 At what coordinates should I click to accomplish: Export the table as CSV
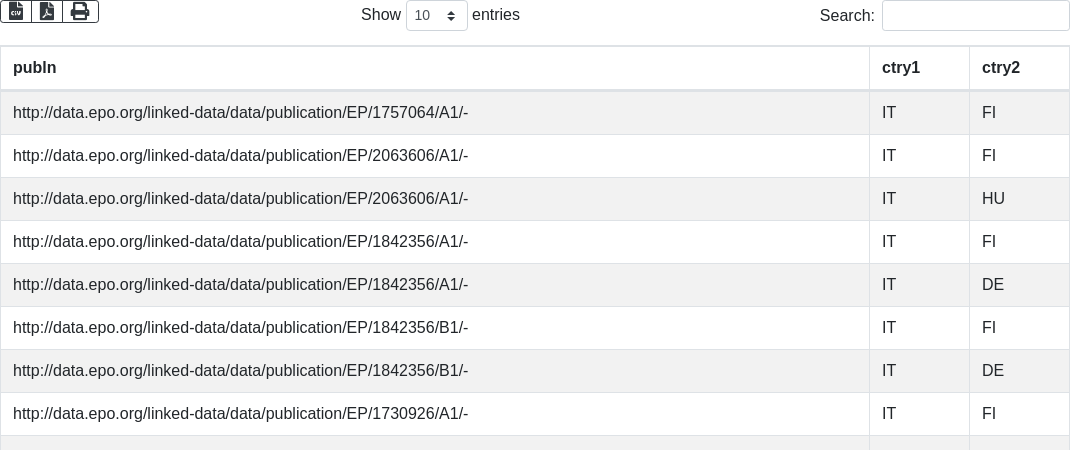16,11
